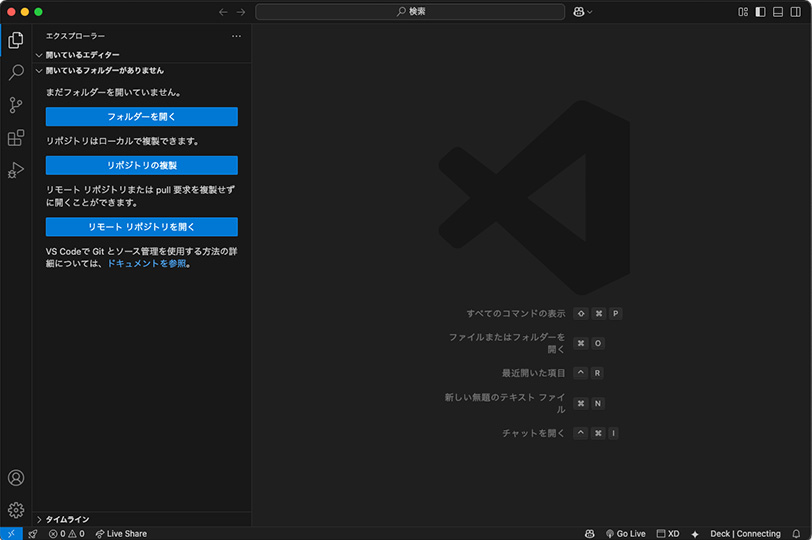Click the リポジトリの複製 button
812x540 pixels.
(x=141, y=165)
